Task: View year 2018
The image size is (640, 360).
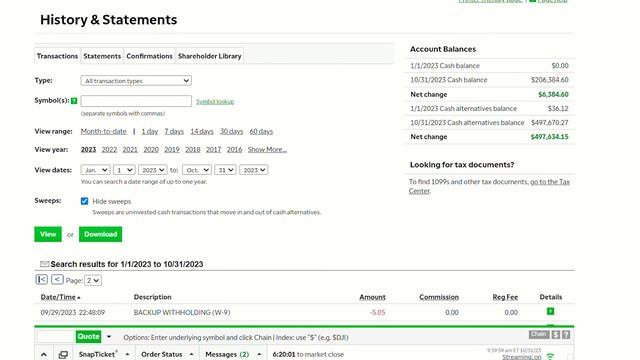Action: point(193,149)
